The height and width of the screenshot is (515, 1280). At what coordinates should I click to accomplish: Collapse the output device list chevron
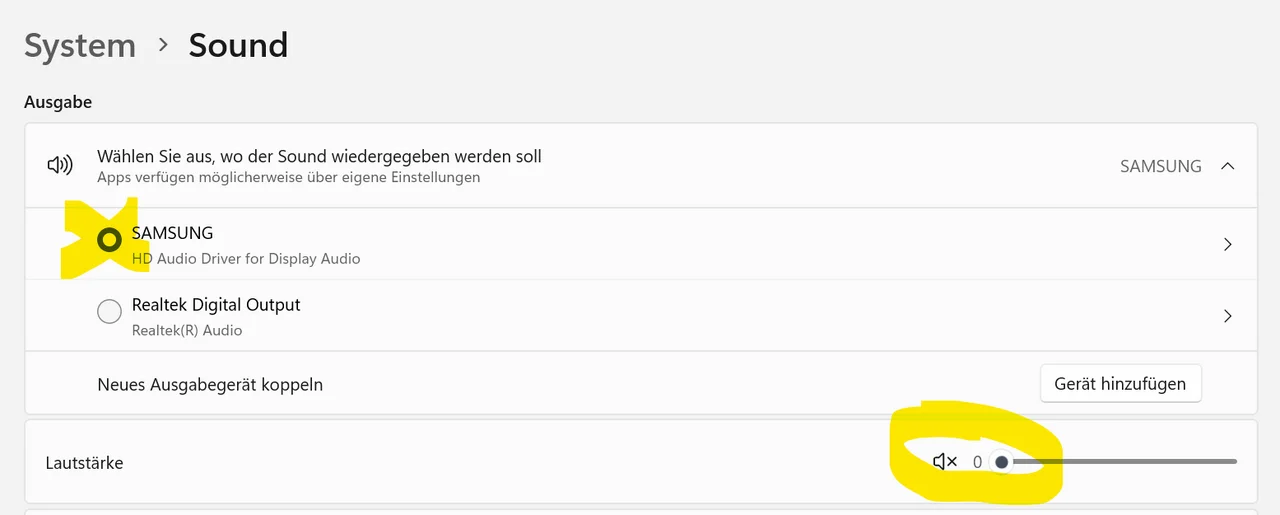click(x=1228, y=166)
